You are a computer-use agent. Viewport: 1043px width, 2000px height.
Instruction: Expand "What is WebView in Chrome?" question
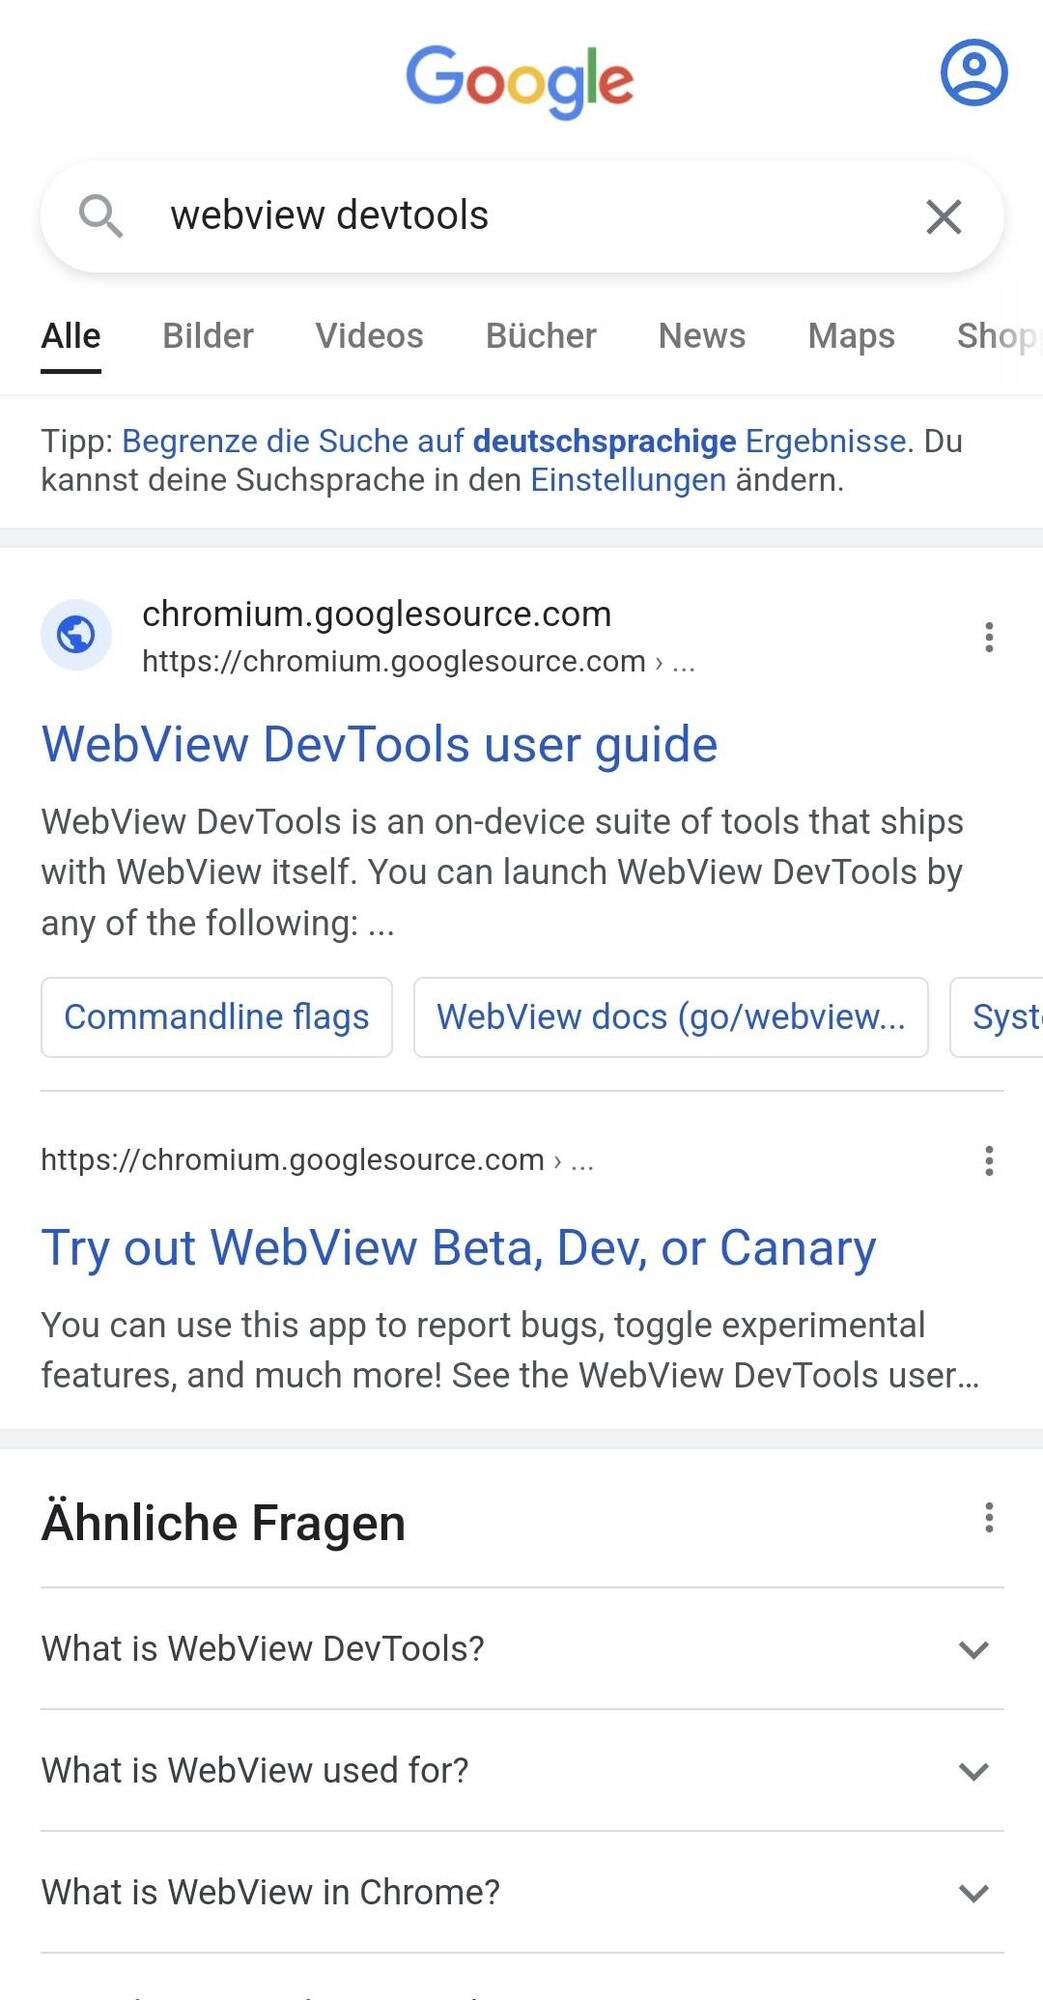click(522, 1892)
